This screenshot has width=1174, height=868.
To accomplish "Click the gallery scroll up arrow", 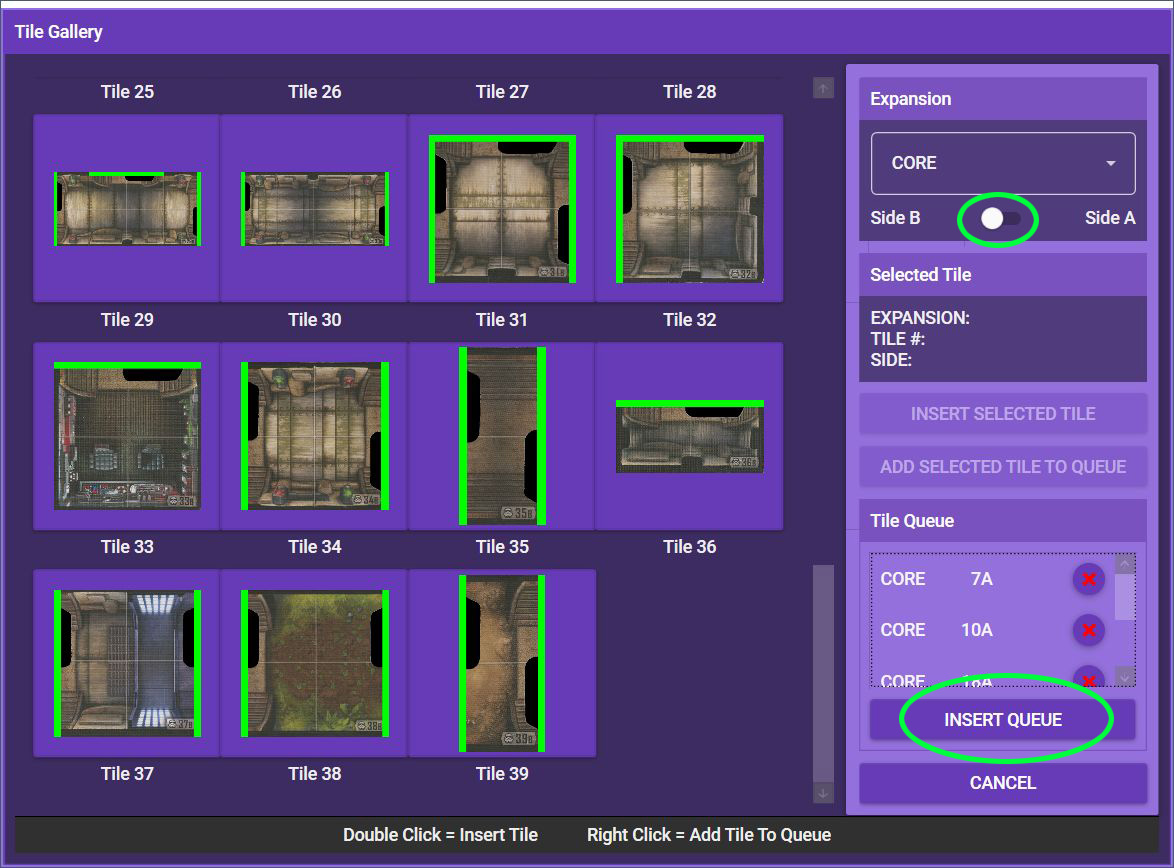I will [x=823, y=88].
